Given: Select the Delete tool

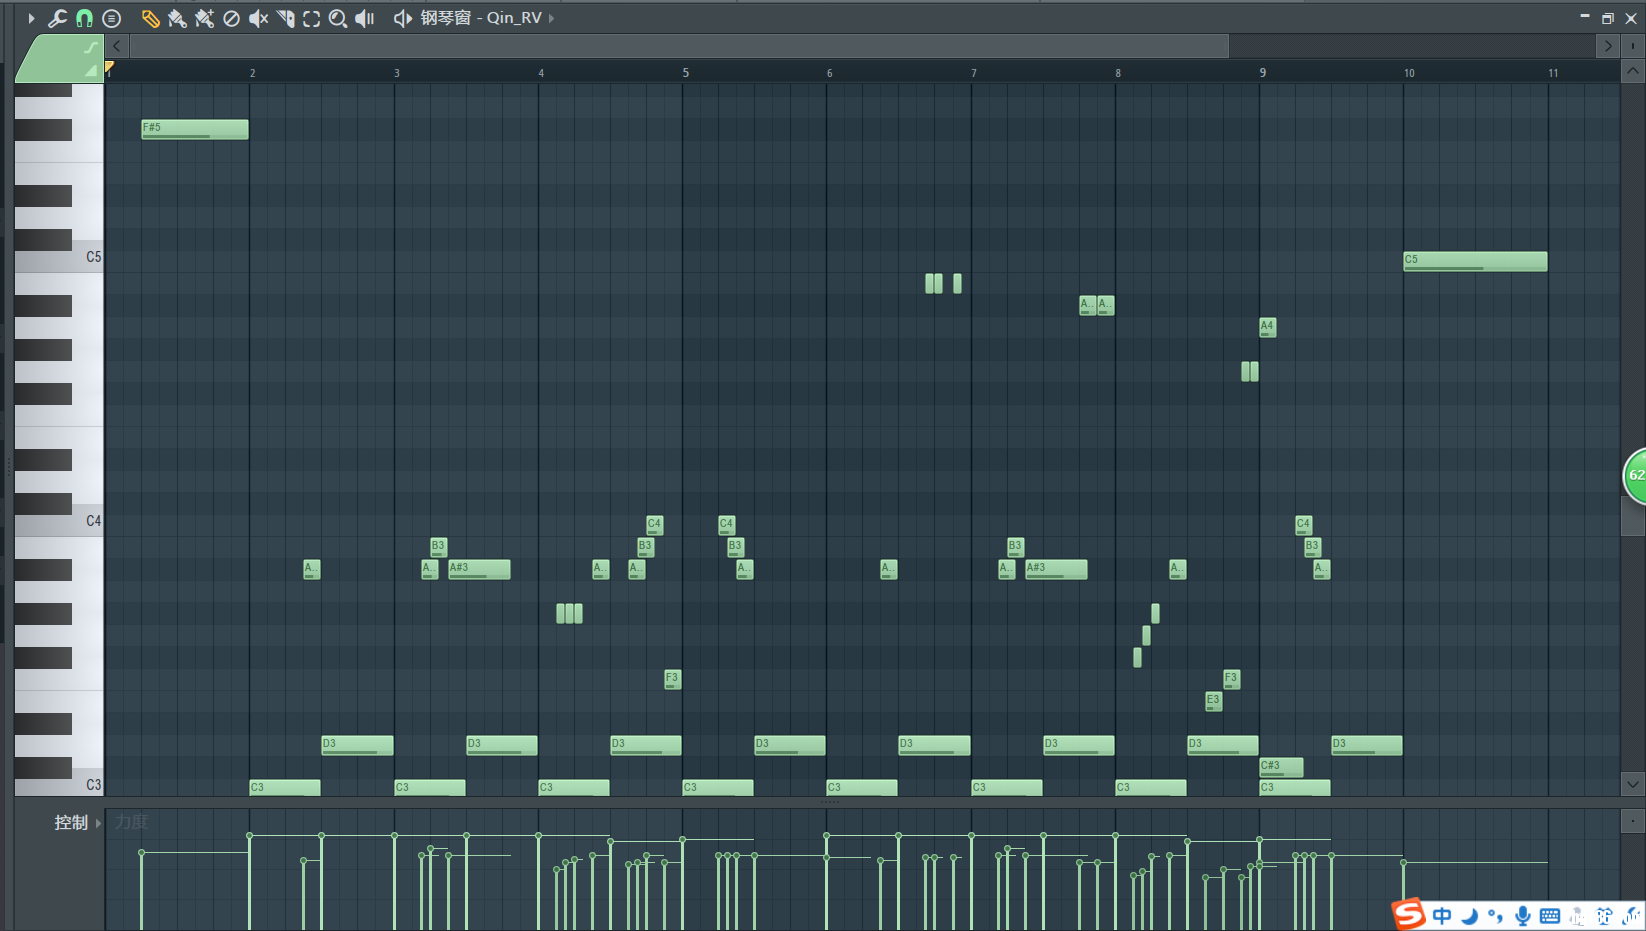Looking at the screenshot, I should pyautogui.click(x=231, y=18).
